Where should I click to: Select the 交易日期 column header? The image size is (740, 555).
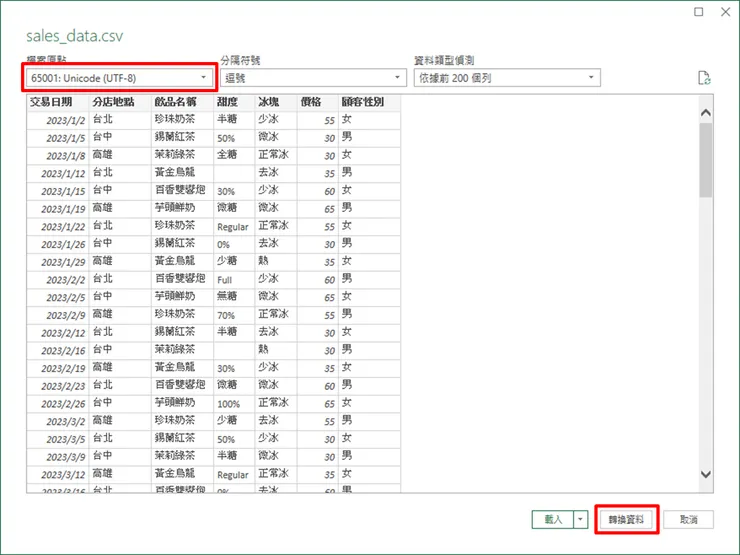click(58, 102)
